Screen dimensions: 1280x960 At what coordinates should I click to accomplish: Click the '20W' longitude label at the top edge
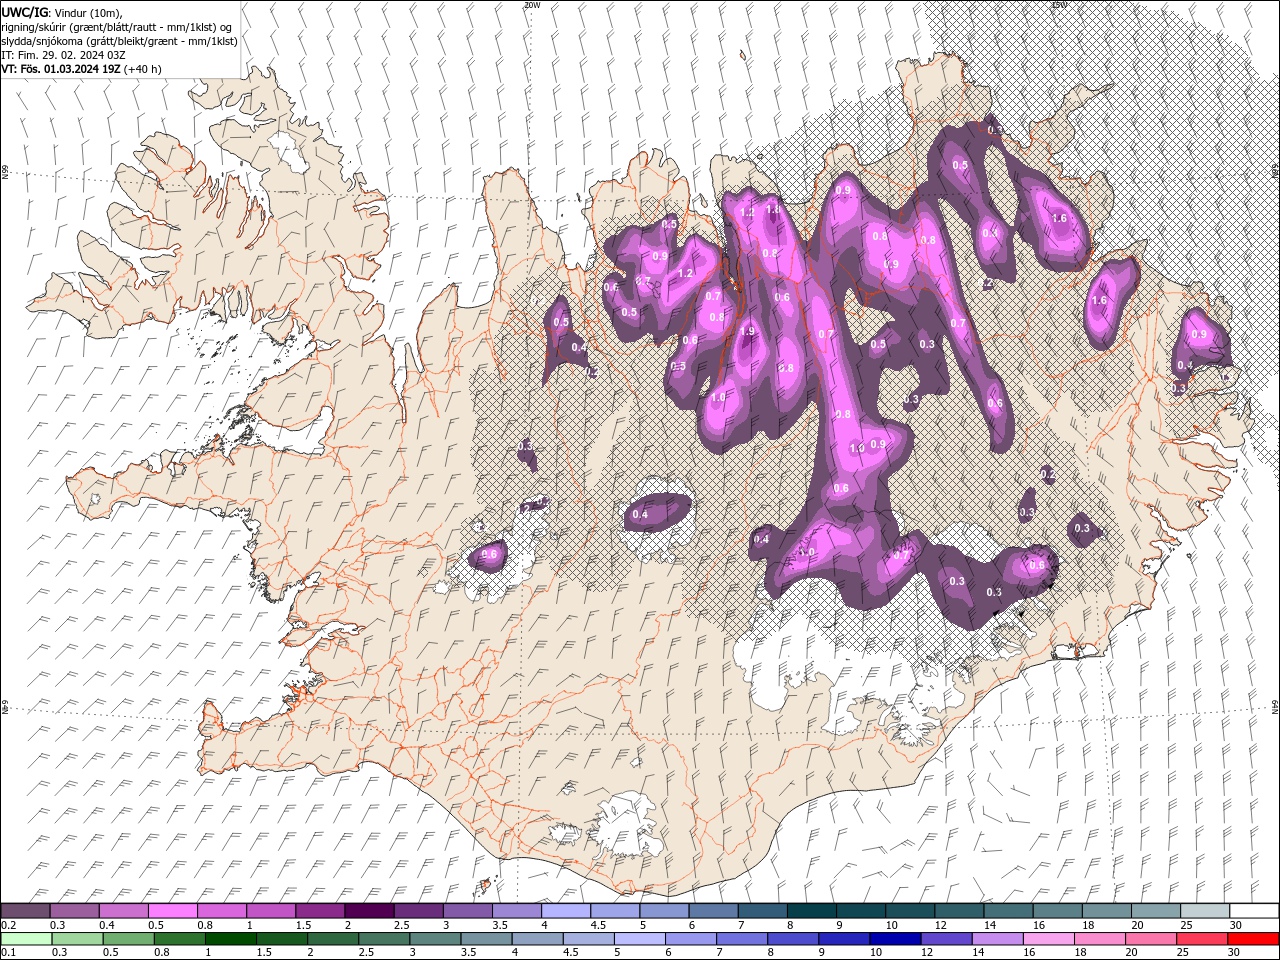tap(532, 5)
